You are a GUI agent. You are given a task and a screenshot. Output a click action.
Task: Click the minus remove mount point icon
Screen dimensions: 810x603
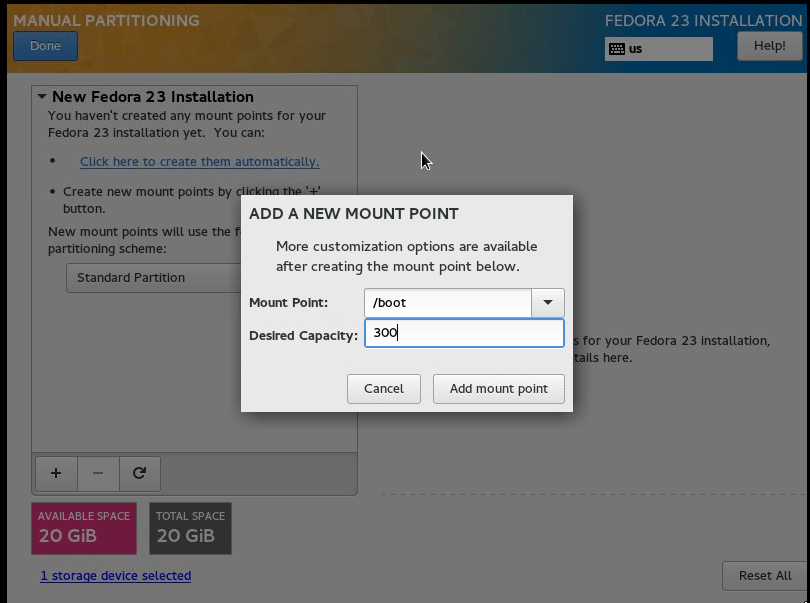point(98,473)
